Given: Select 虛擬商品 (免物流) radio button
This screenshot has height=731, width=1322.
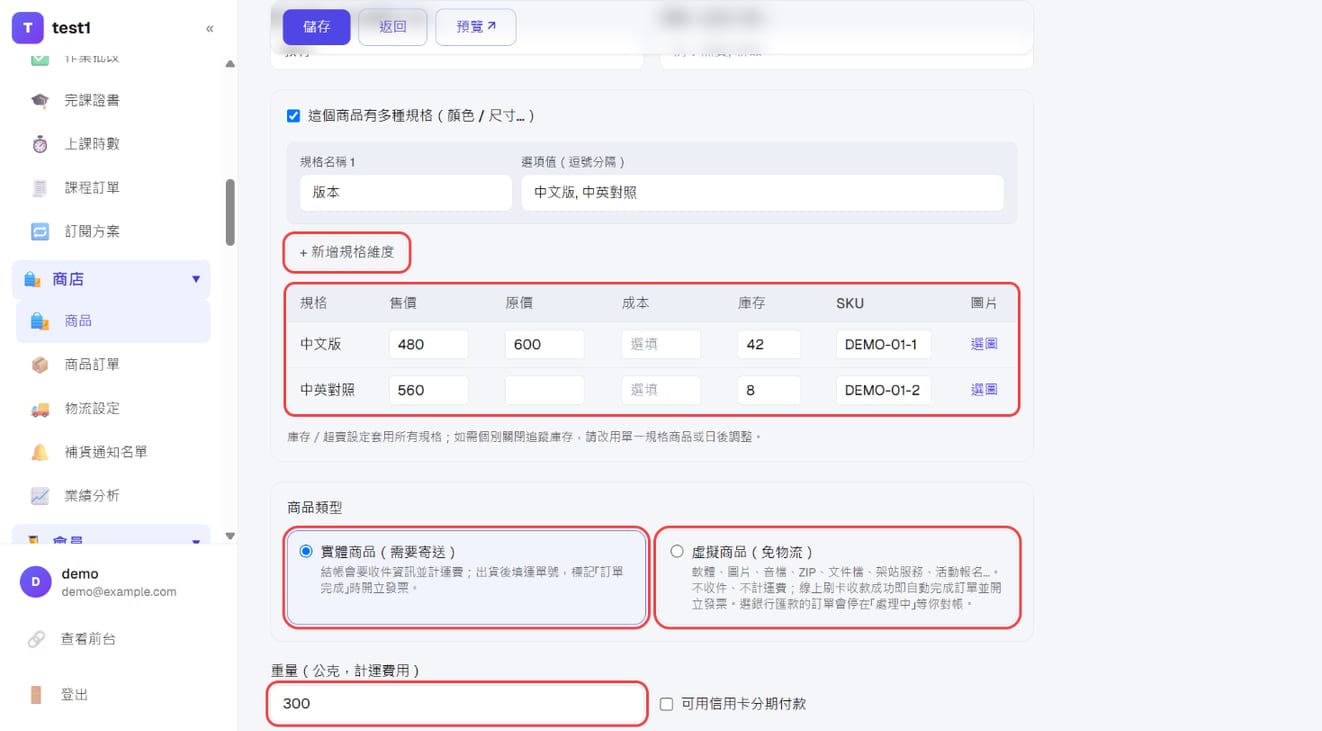Looking at the screenshot, I should click(x=677, y=551).
